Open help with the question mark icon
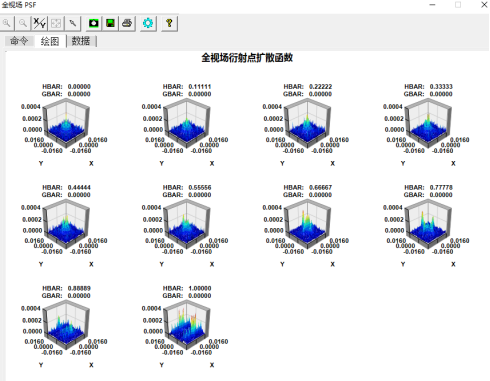490x381 pixels. coord(169,23)
